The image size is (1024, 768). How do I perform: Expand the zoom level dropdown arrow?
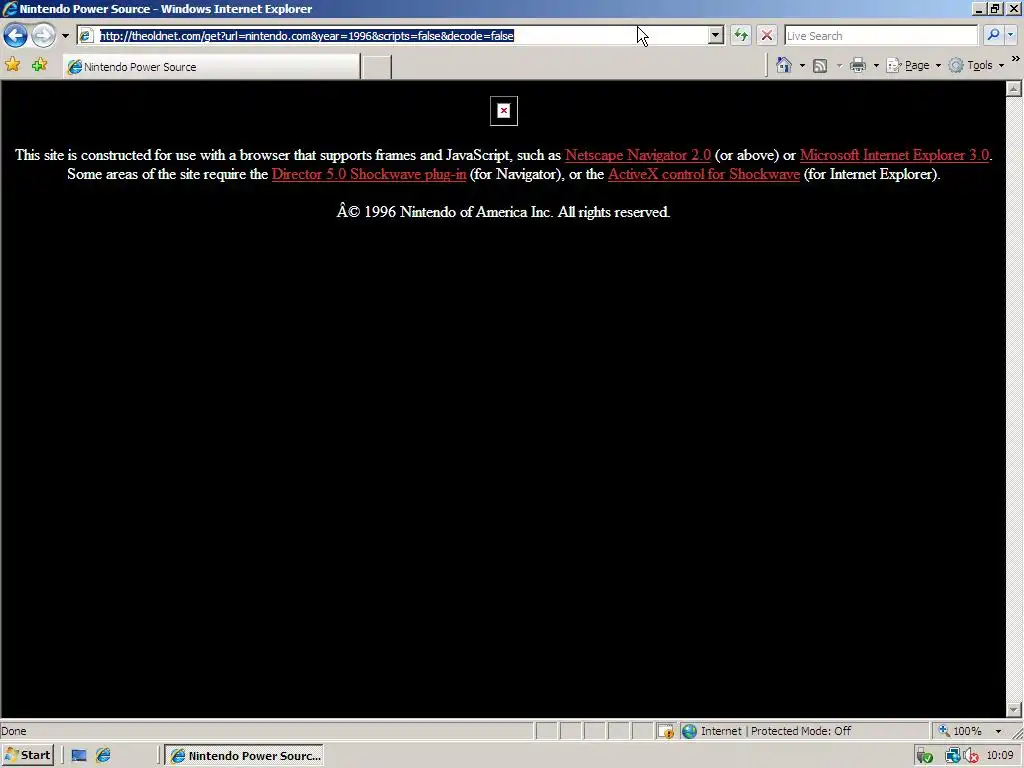point(998,731)
